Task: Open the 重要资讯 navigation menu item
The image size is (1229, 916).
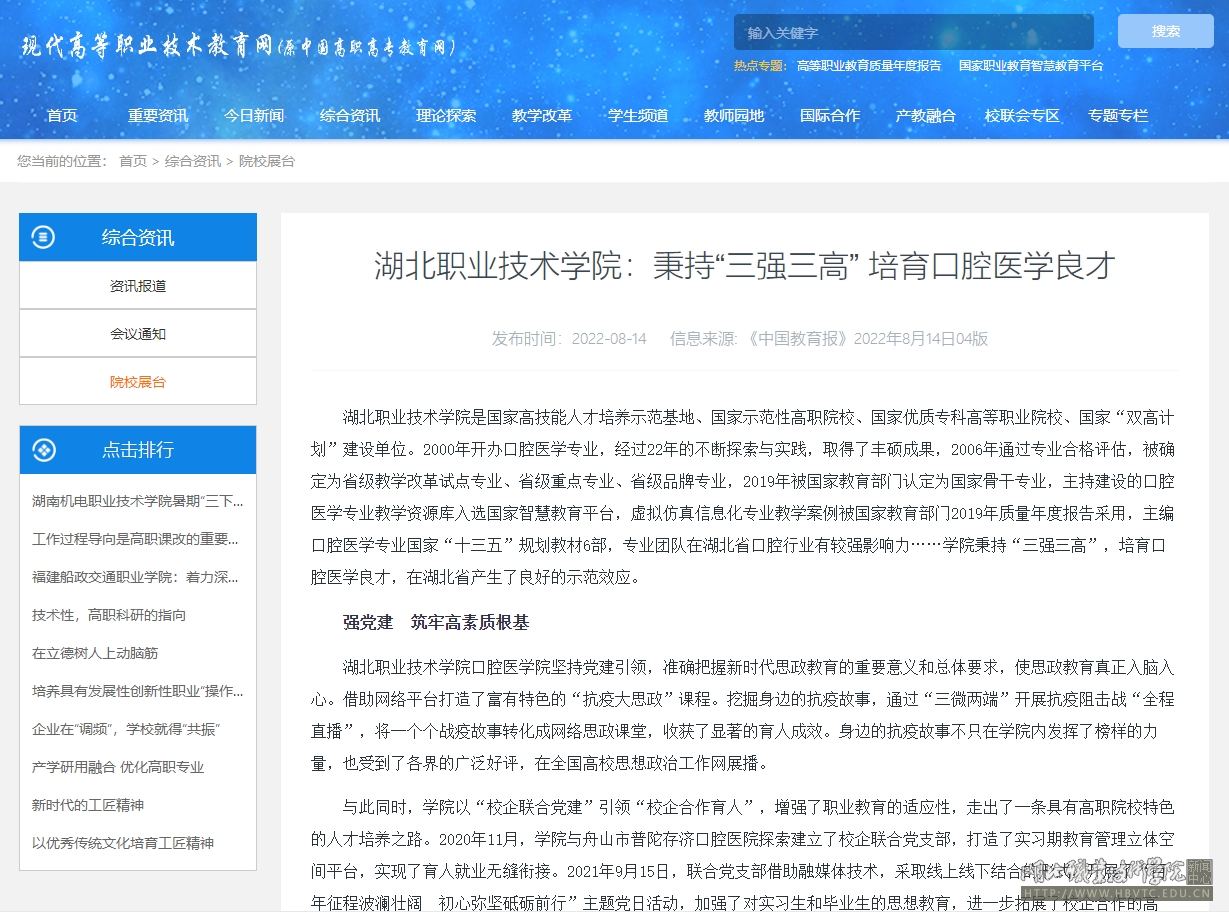Action: pos(158,115)
